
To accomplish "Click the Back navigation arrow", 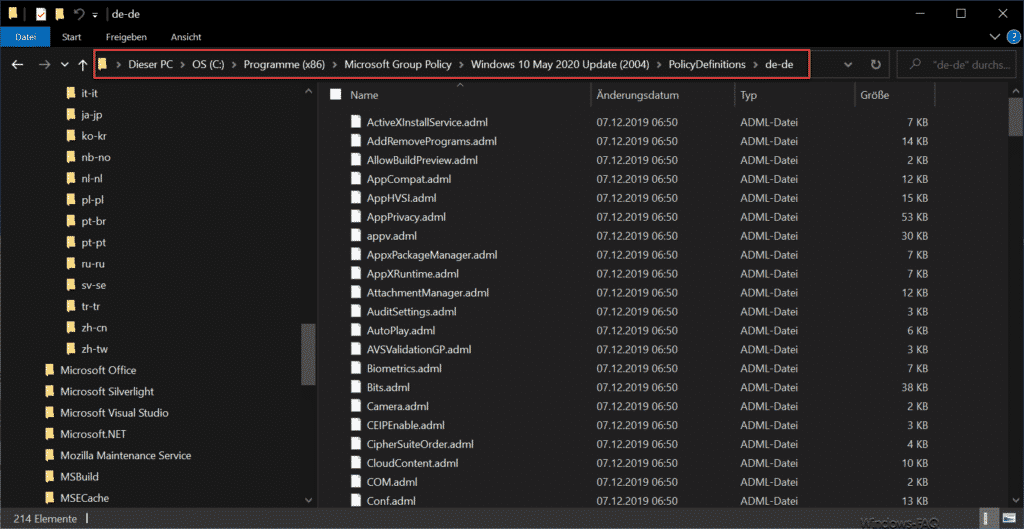I will (18, 65).
